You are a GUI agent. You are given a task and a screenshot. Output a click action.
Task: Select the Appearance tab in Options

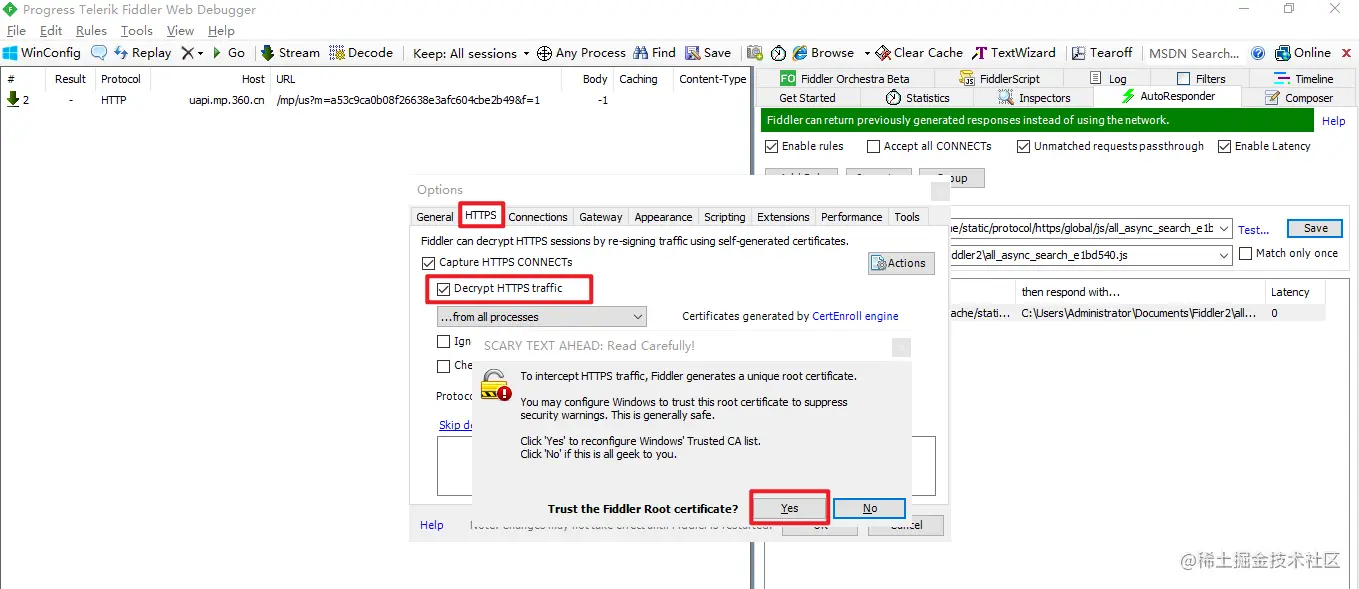[663, 217]
